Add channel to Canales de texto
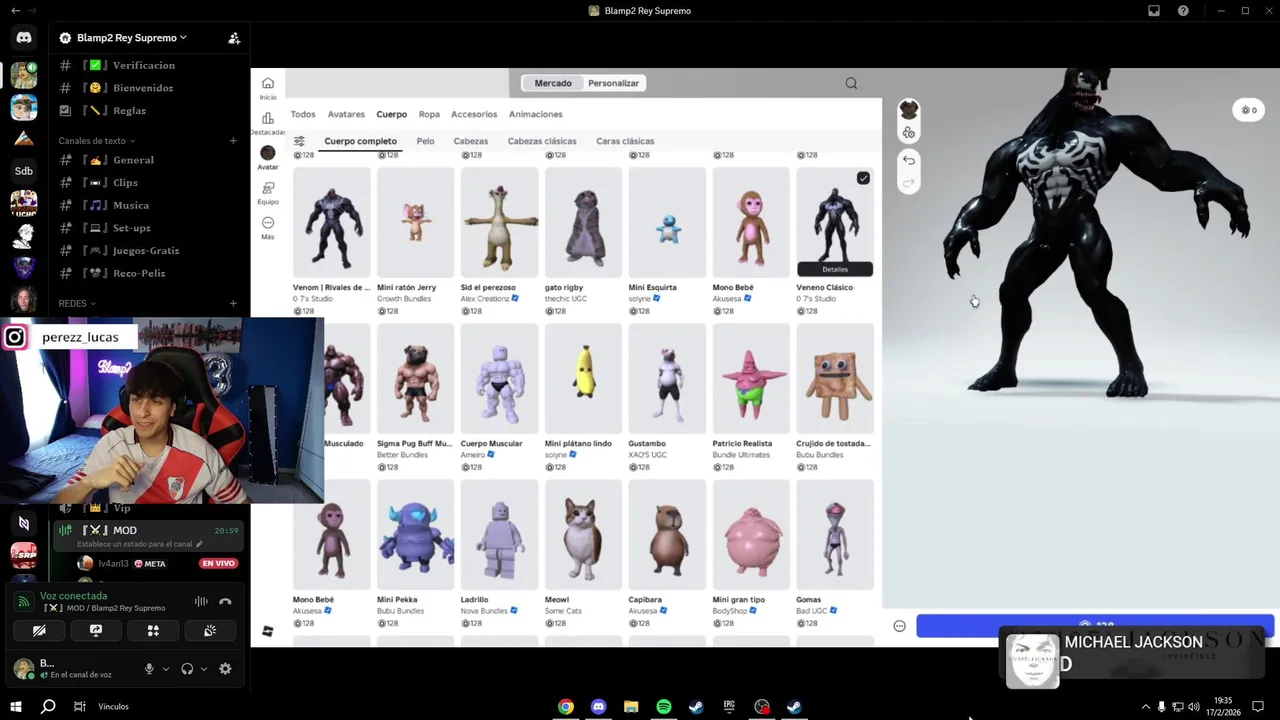Image resolution: width=1280 pixels, height=720 pixels. pos(233,141)
